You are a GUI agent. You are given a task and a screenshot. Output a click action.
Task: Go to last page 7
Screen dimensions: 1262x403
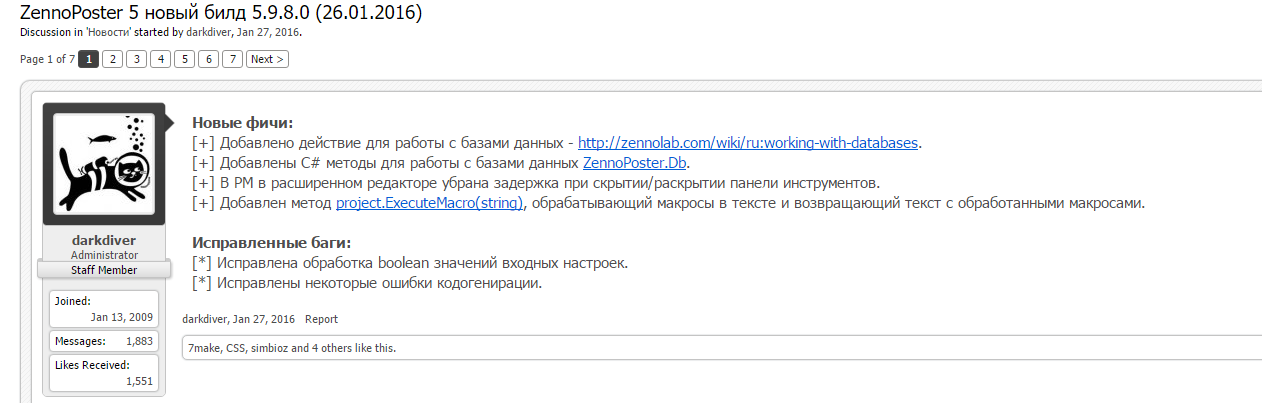(x=232, y=59)
